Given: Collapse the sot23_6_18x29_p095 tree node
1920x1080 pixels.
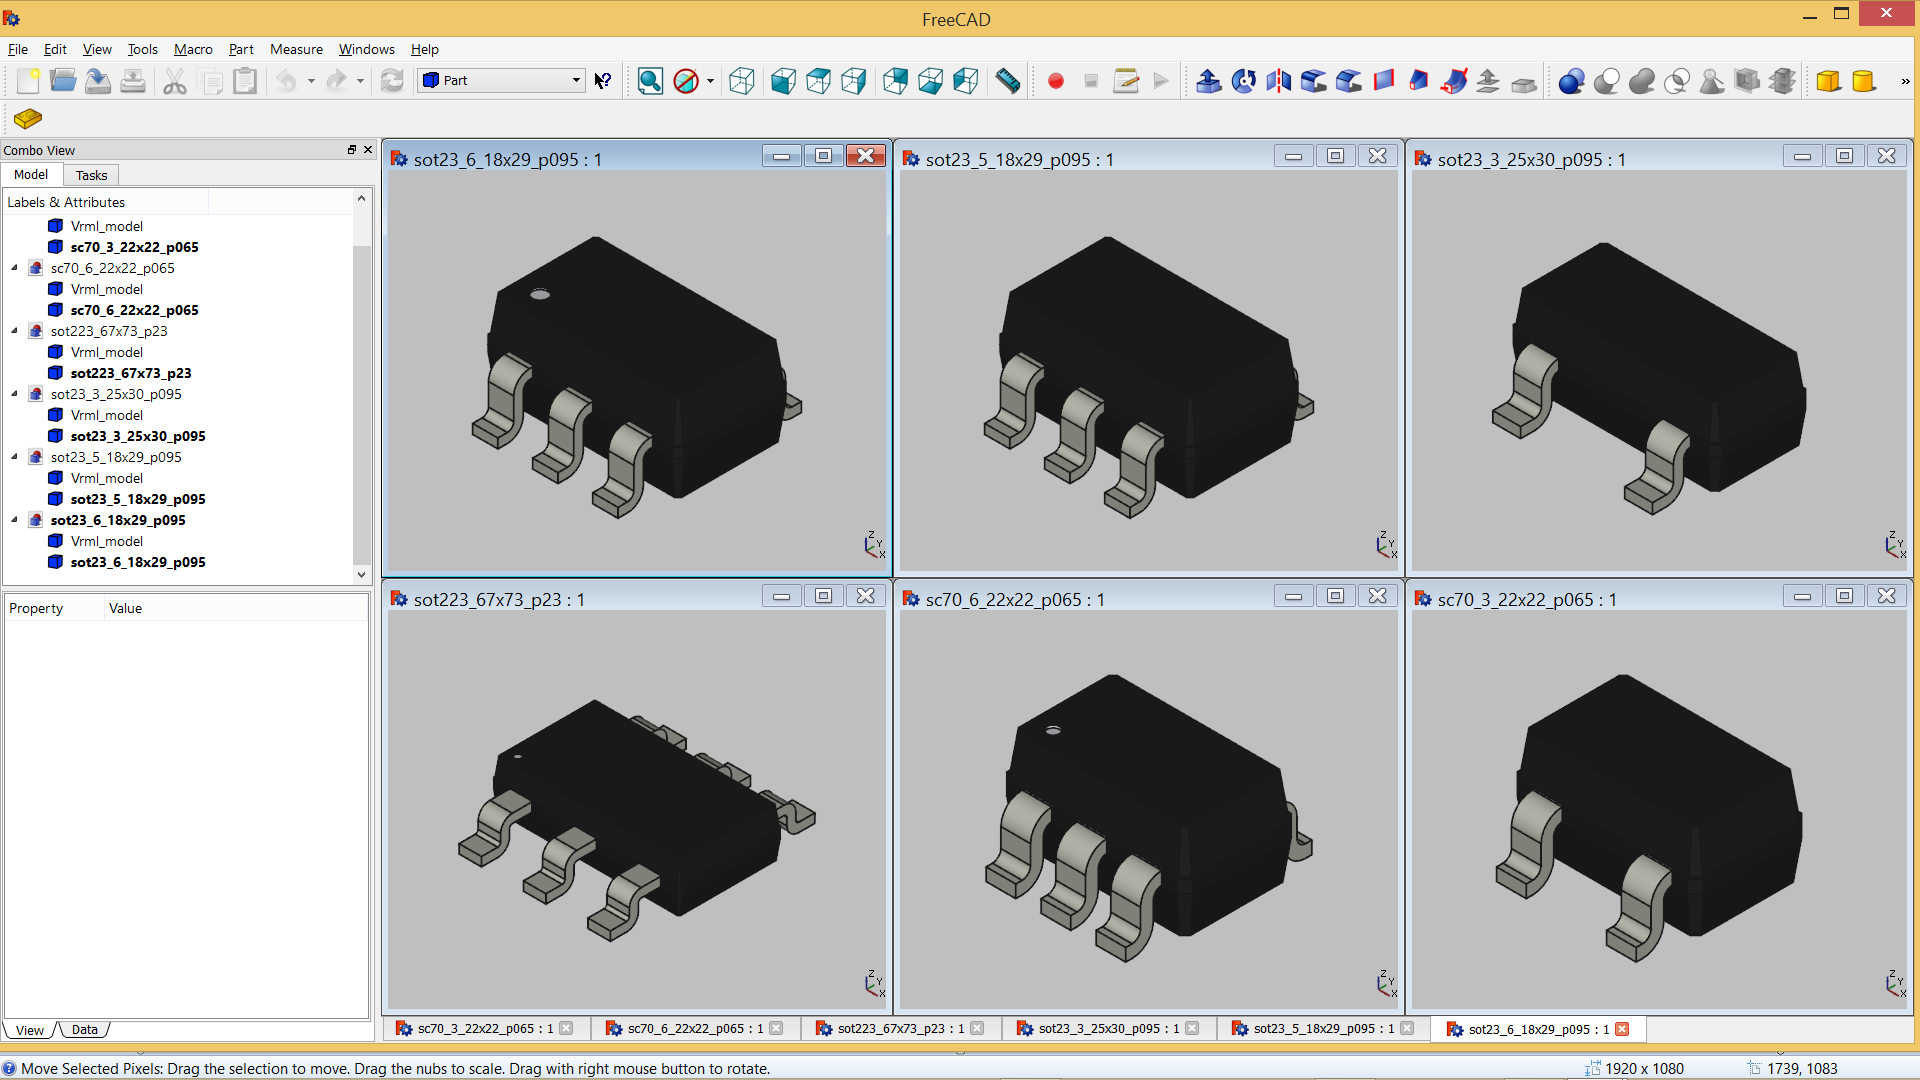Looking at the screenshot, I should (15, 520).
